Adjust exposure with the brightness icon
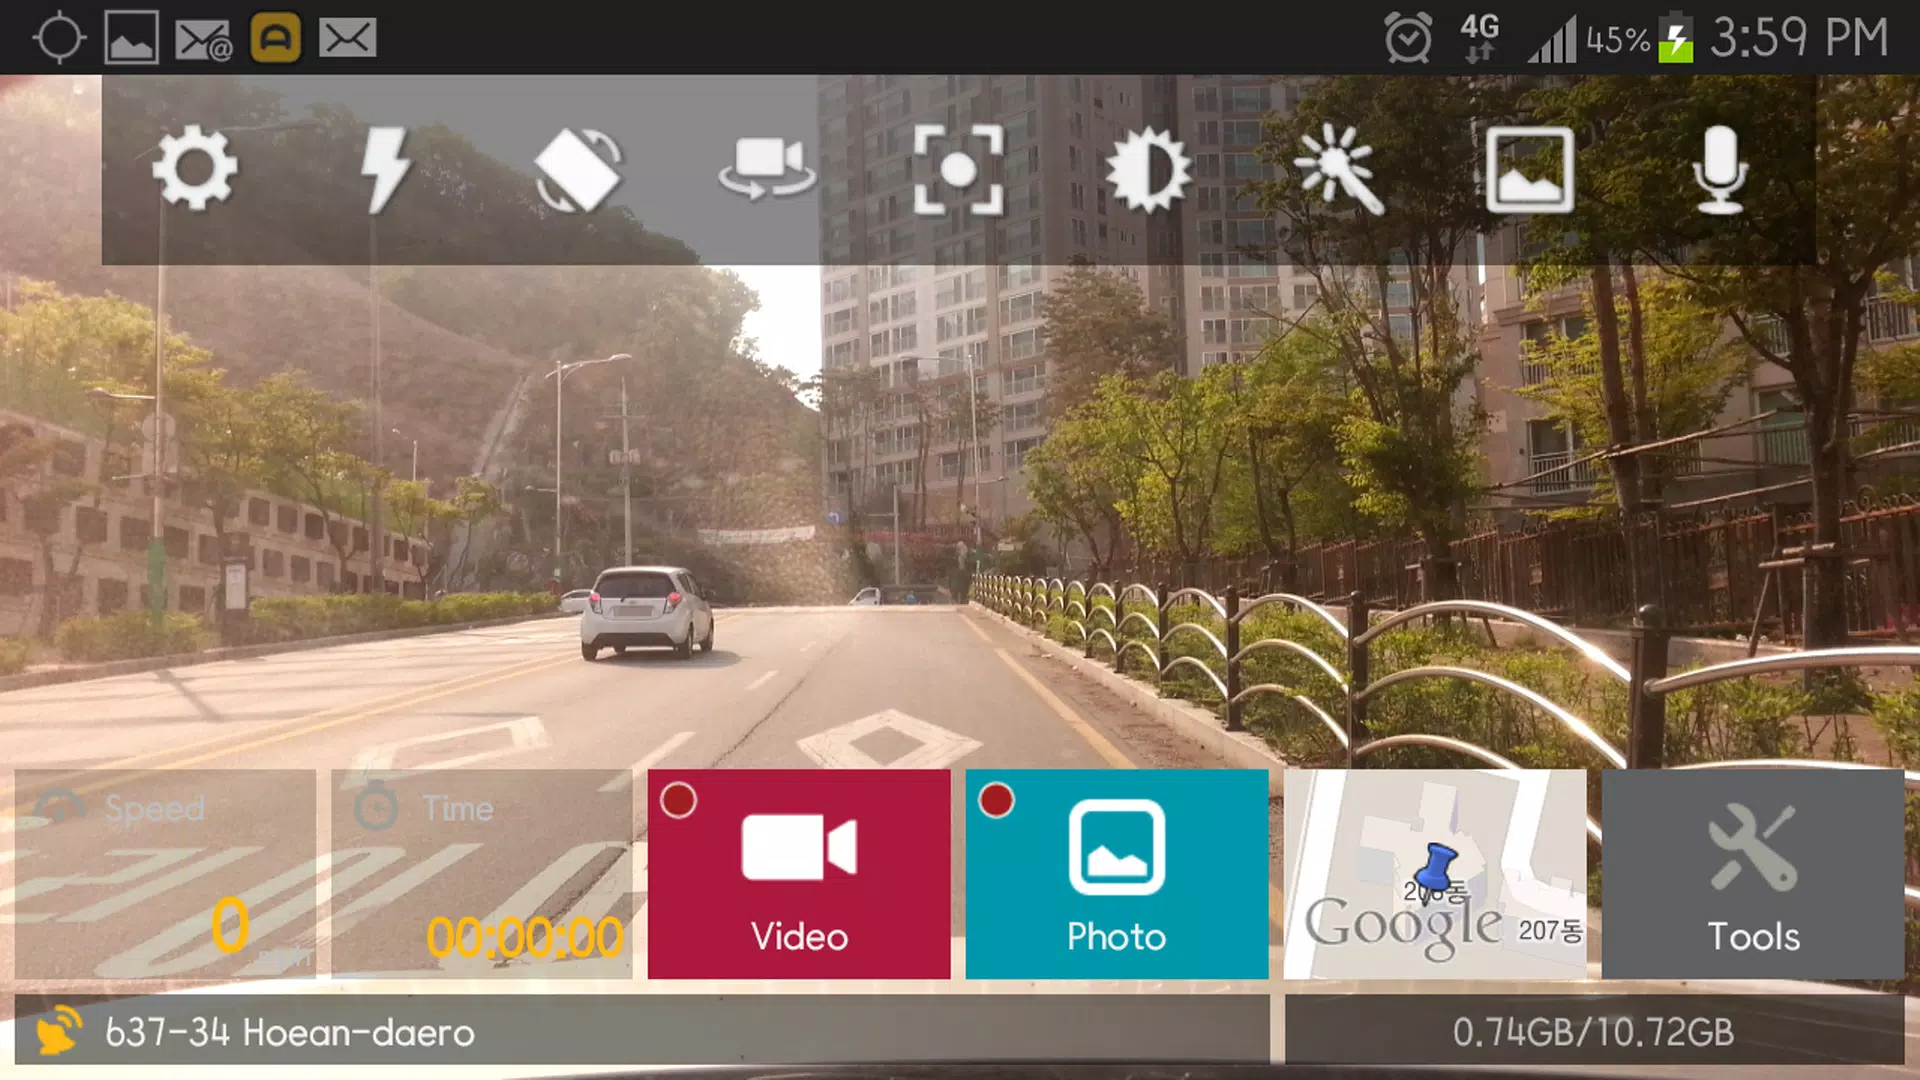Viewport: 1920px width, 1080px height. 1148,169
